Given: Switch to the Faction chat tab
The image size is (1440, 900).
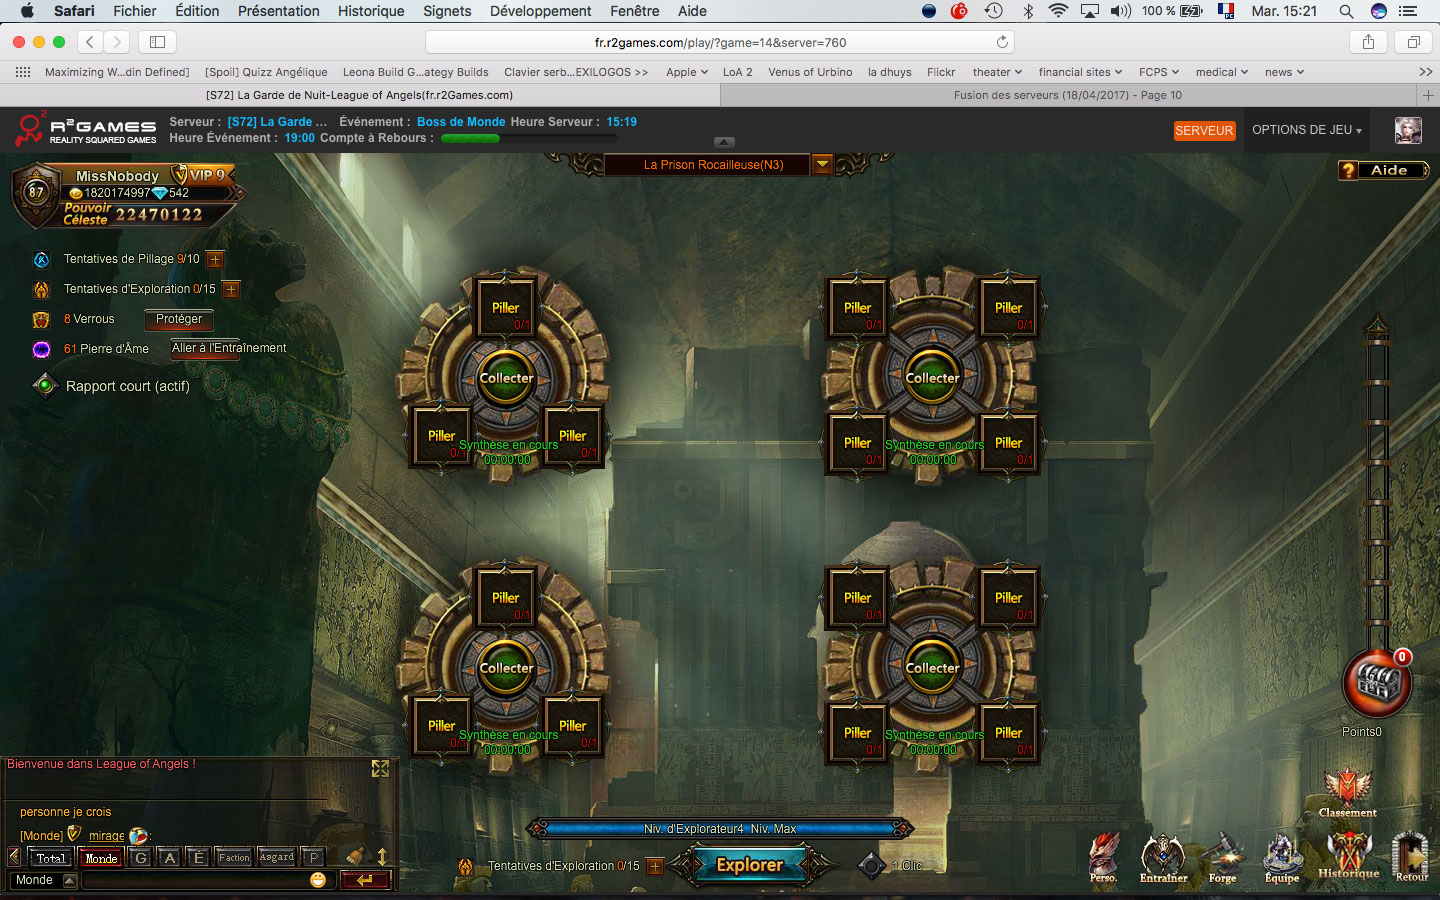Looking at the screenshot, I should pos(234,857).
